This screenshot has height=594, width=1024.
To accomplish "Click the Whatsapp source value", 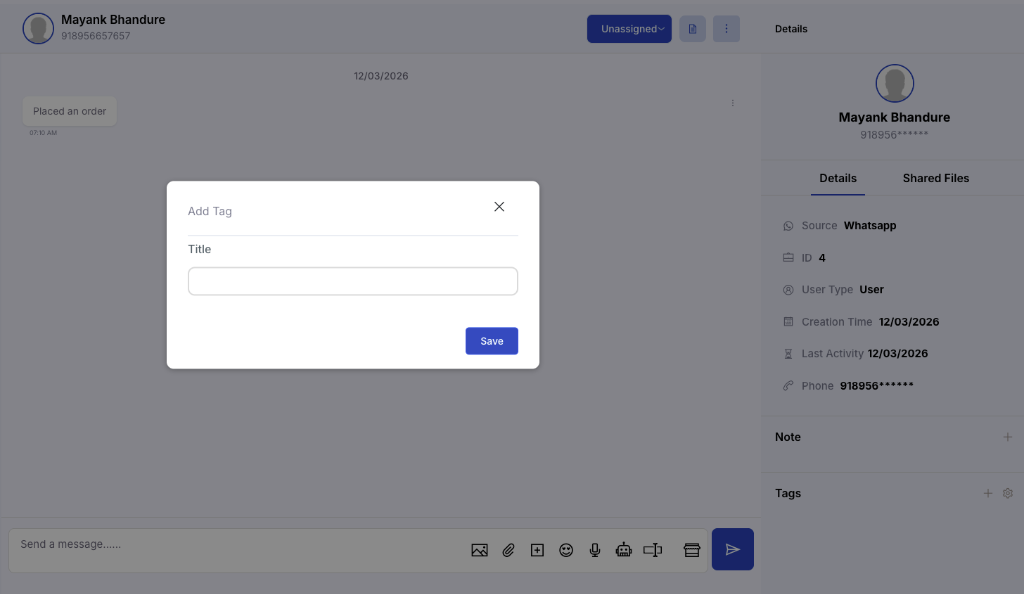I will (870, 225).
